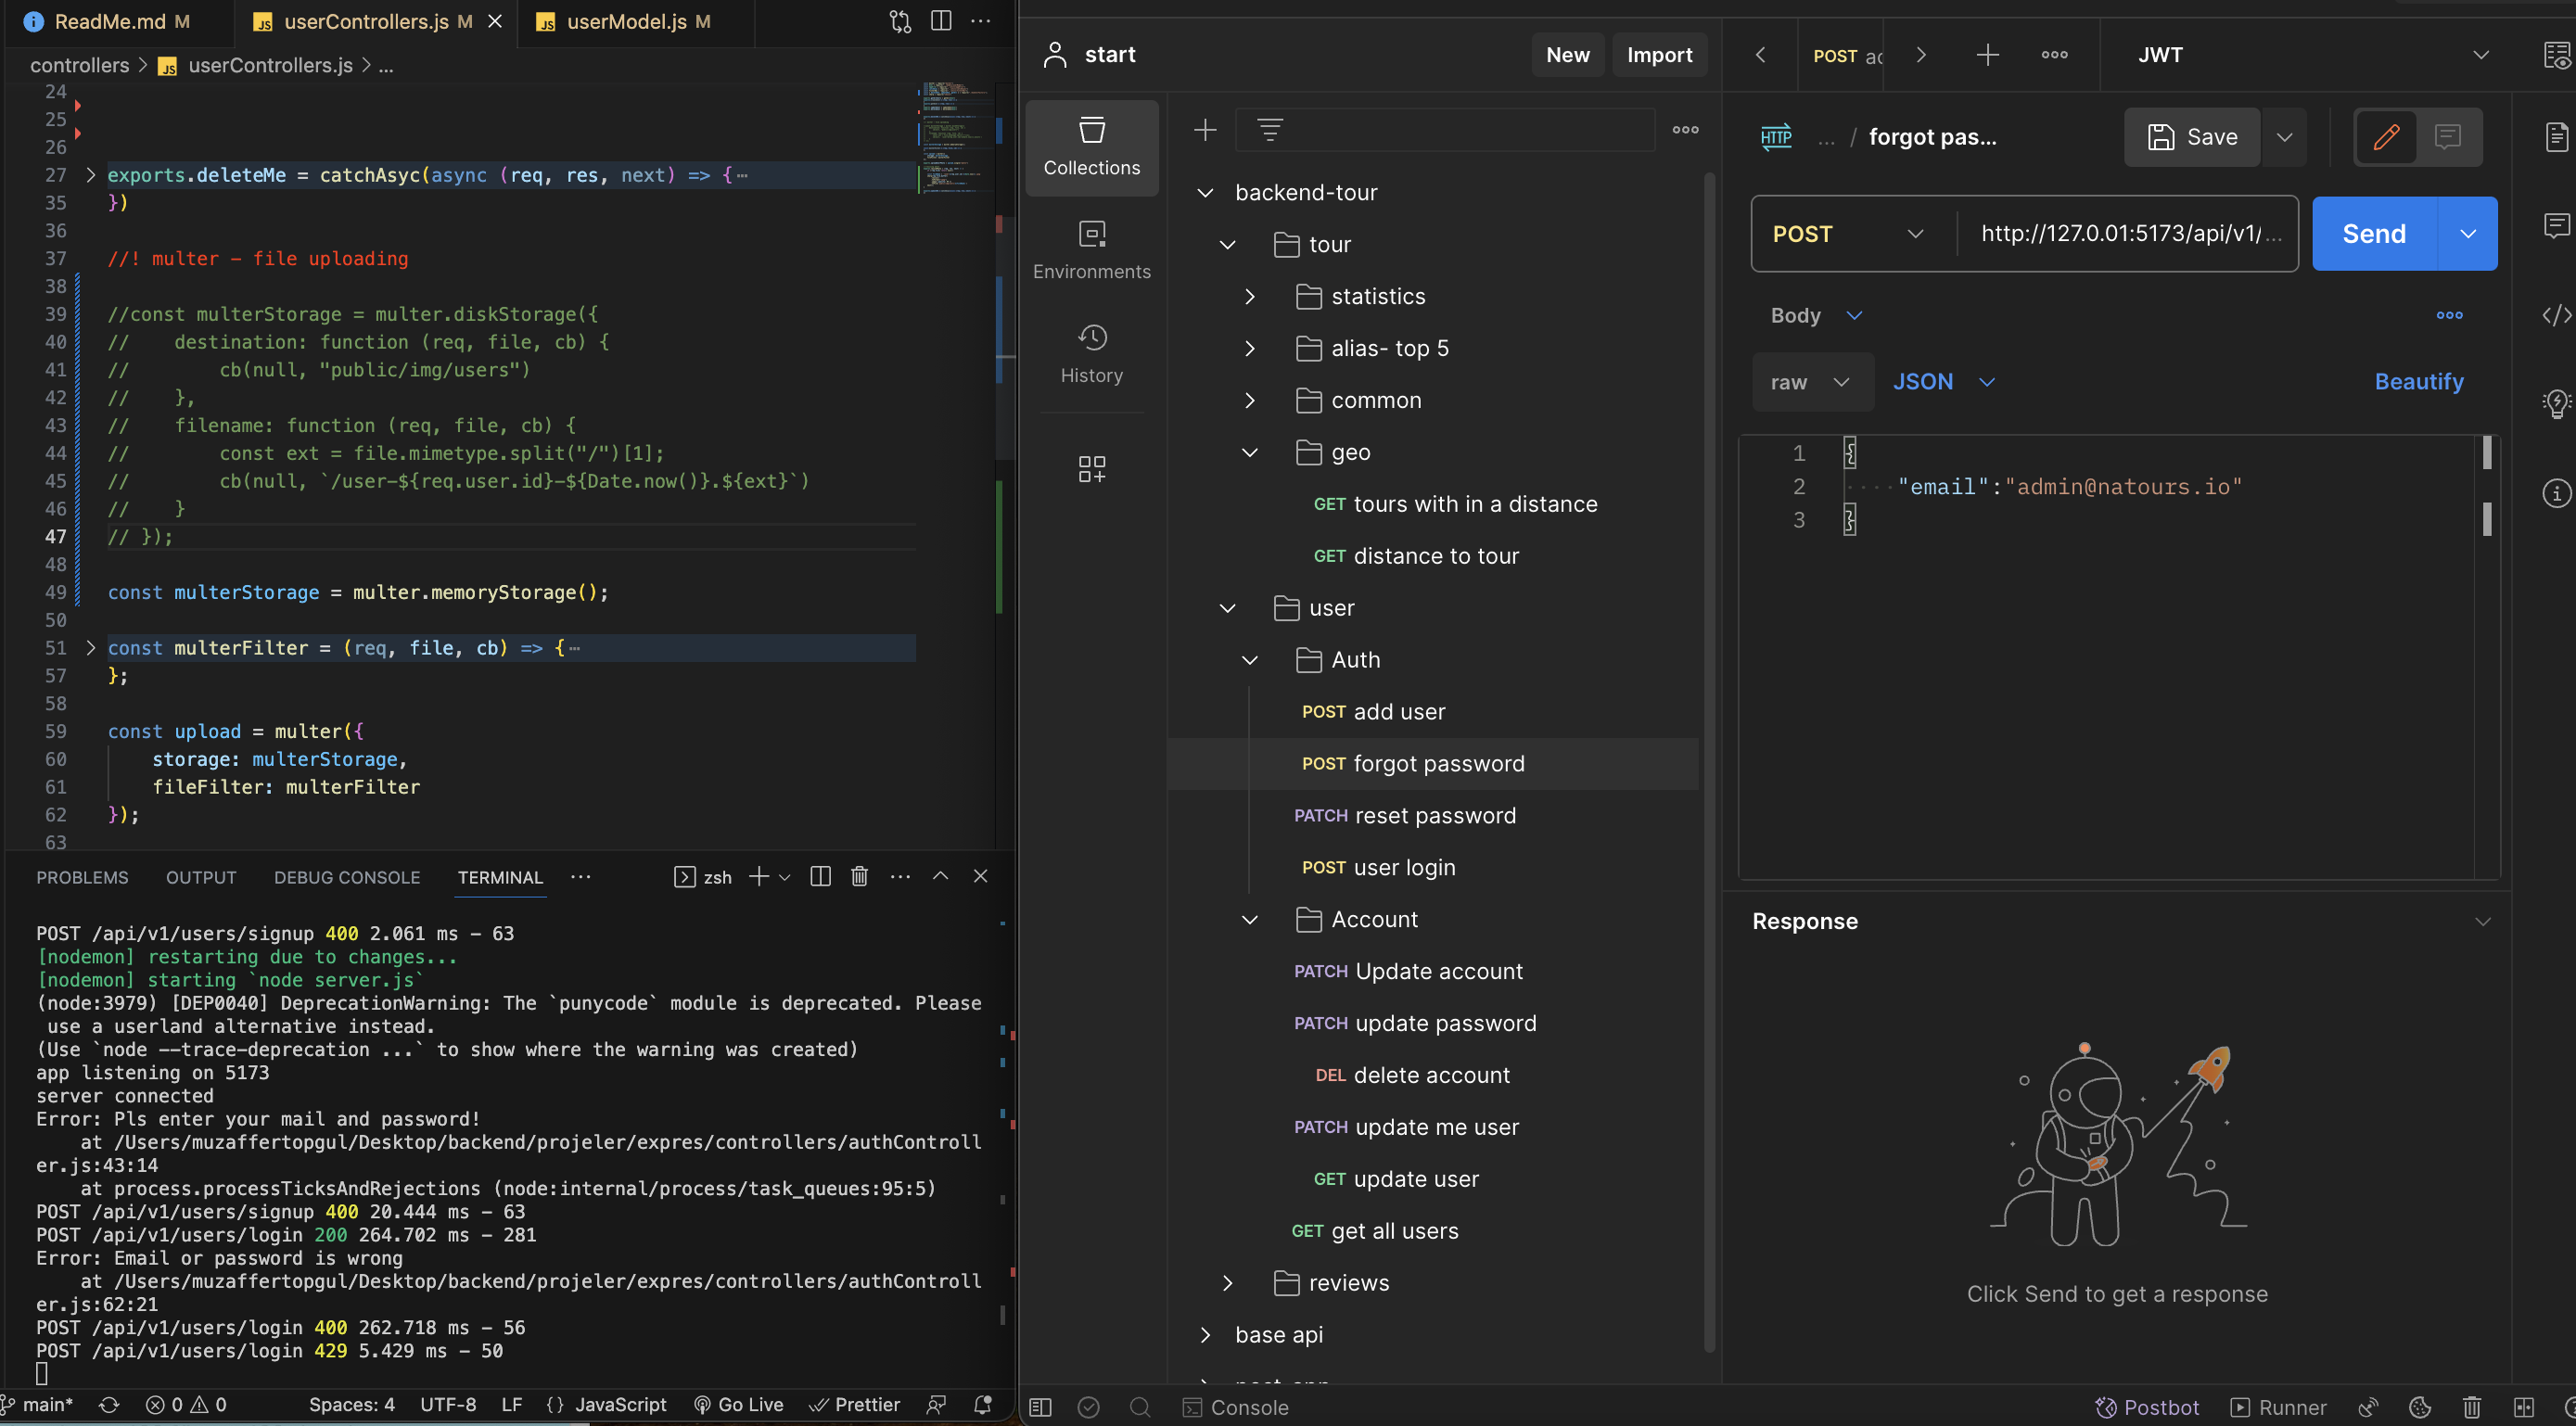This screenshot has width=2576, height=1426.
Task: Unfold the deleteMe function at line 27
Action: [x=91, y=175]
